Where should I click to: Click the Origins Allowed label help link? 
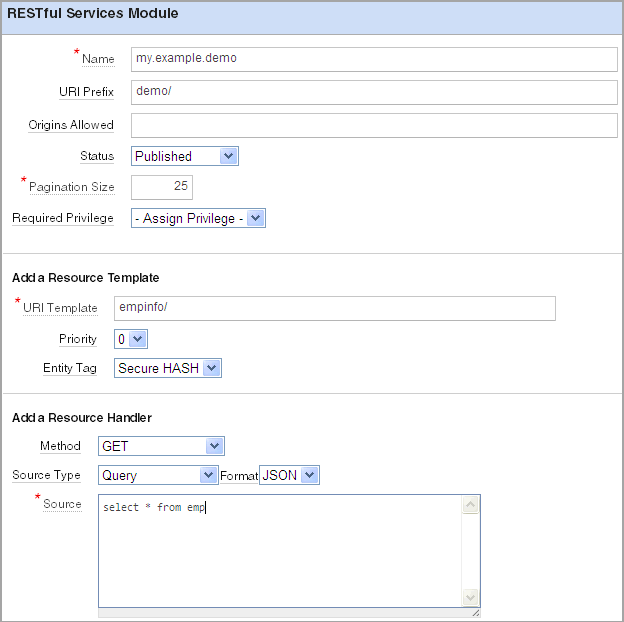click(71, 125)
